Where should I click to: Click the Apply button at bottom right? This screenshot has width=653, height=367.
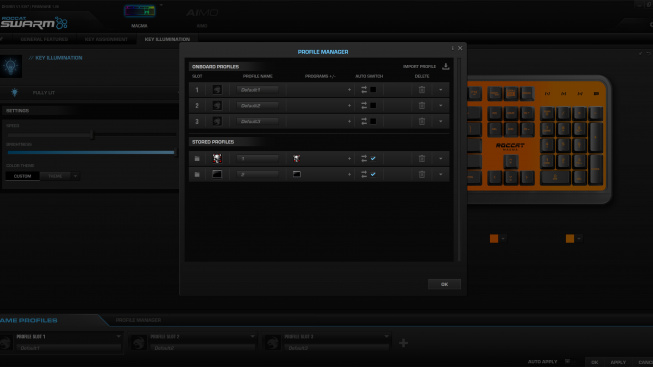[x=618, y=362]
